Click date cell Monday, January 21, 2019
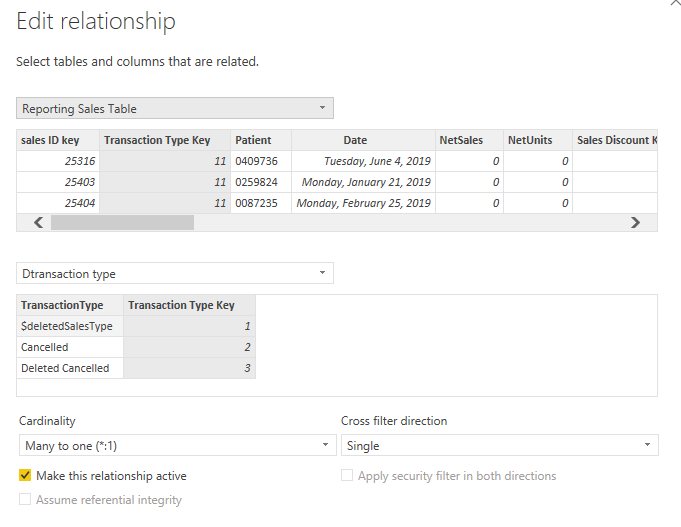This screenshot has width=681, height=527. coord(364,182)
